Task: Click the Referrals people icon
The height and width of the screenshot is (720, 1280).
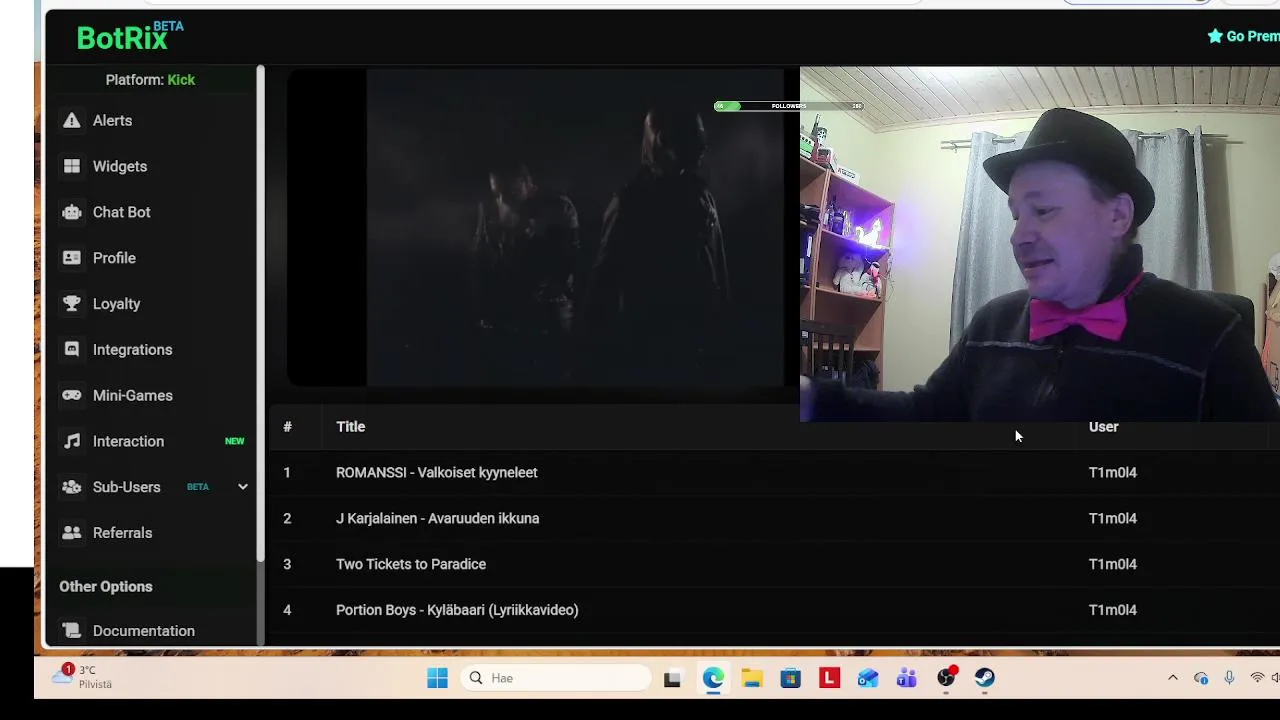Action: tap(72, 533)
